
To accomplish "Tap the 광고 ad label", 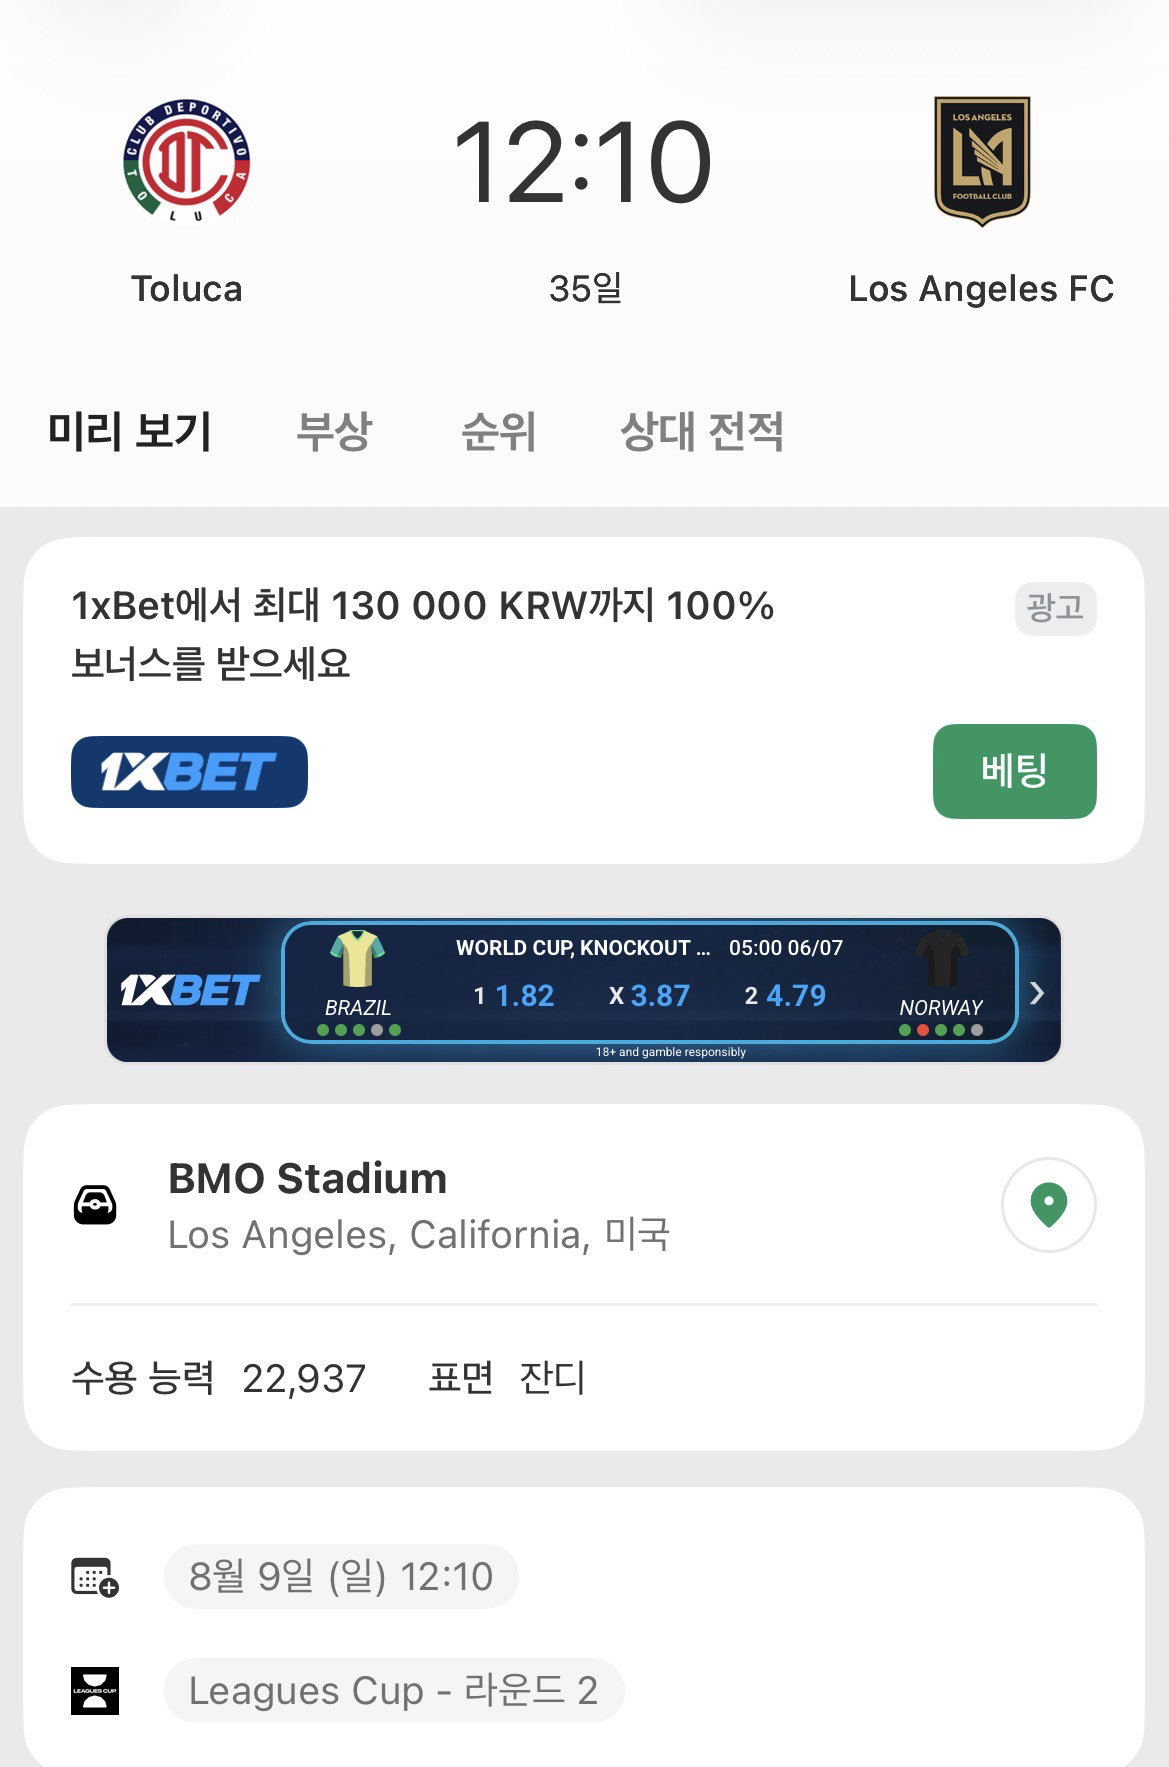I will 1055,608.
